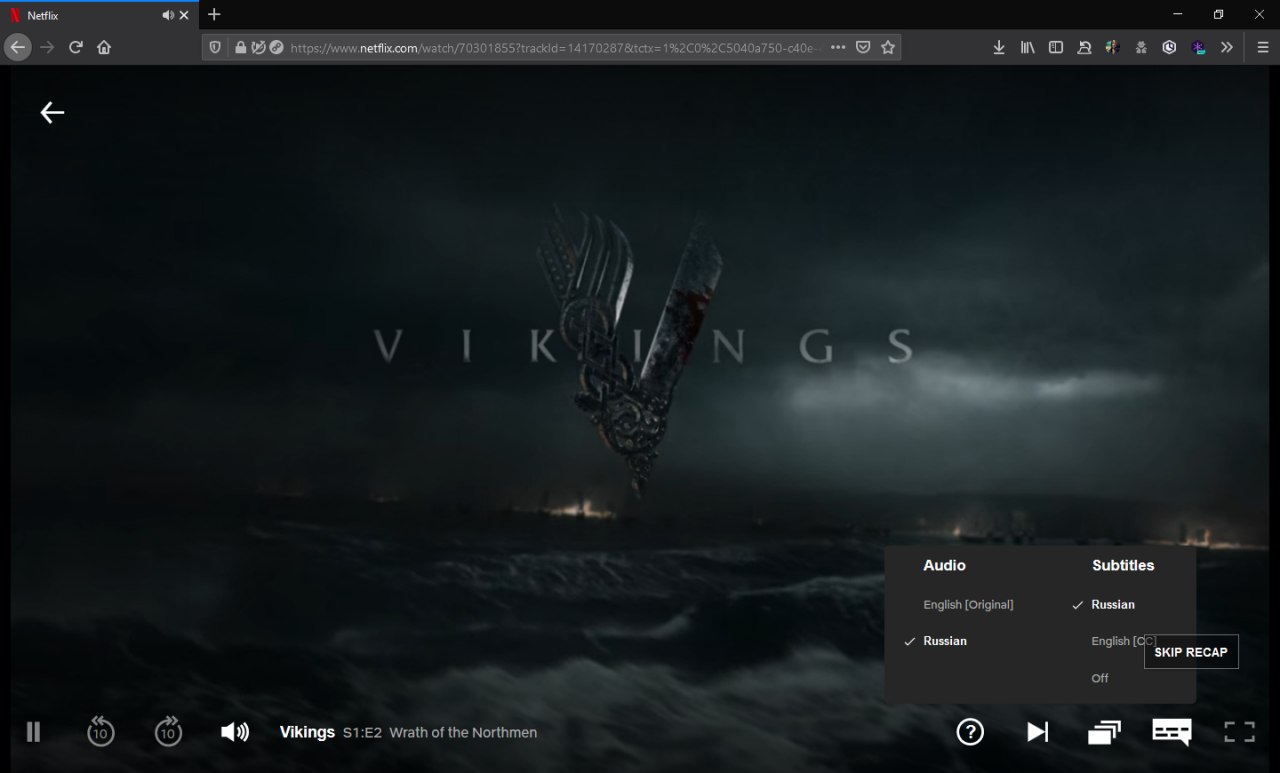The image size is (1280, 773).
Task: Go back one page in Firefox
Action: click(17, 47)
